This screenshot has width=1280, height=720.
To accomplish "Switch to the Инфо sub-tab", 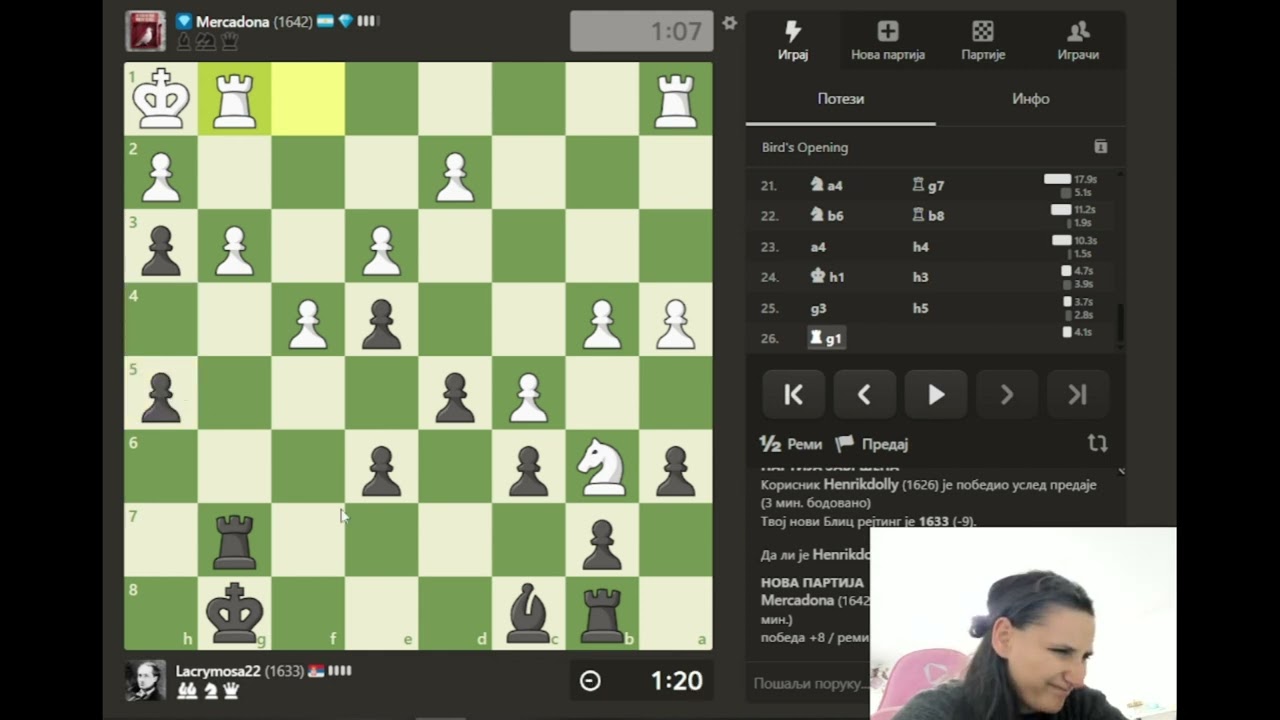I will tap(1031, 99).
